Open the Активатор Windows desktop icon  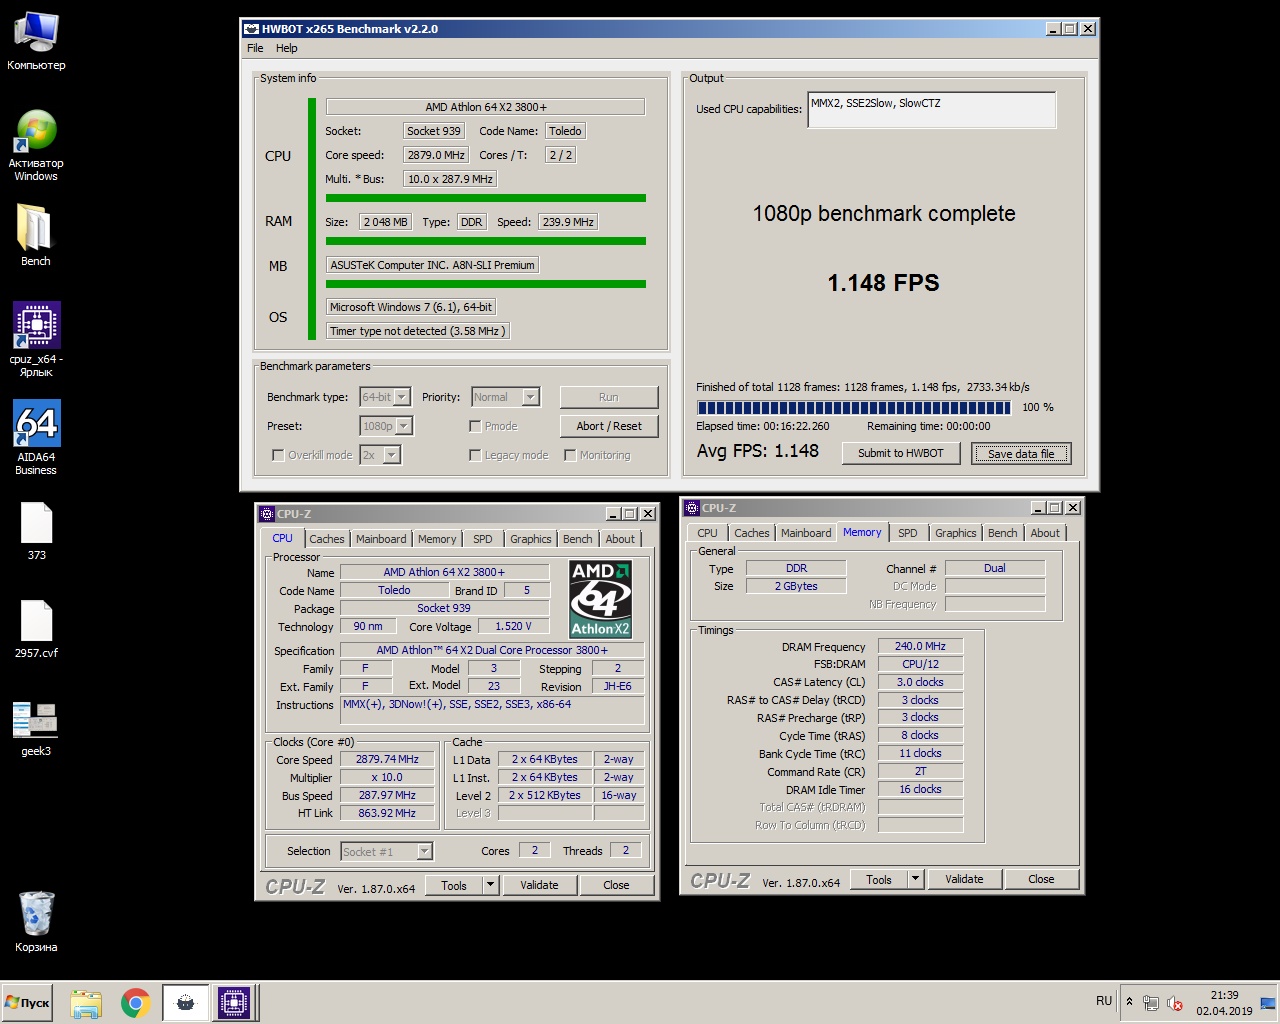[36, 146]
